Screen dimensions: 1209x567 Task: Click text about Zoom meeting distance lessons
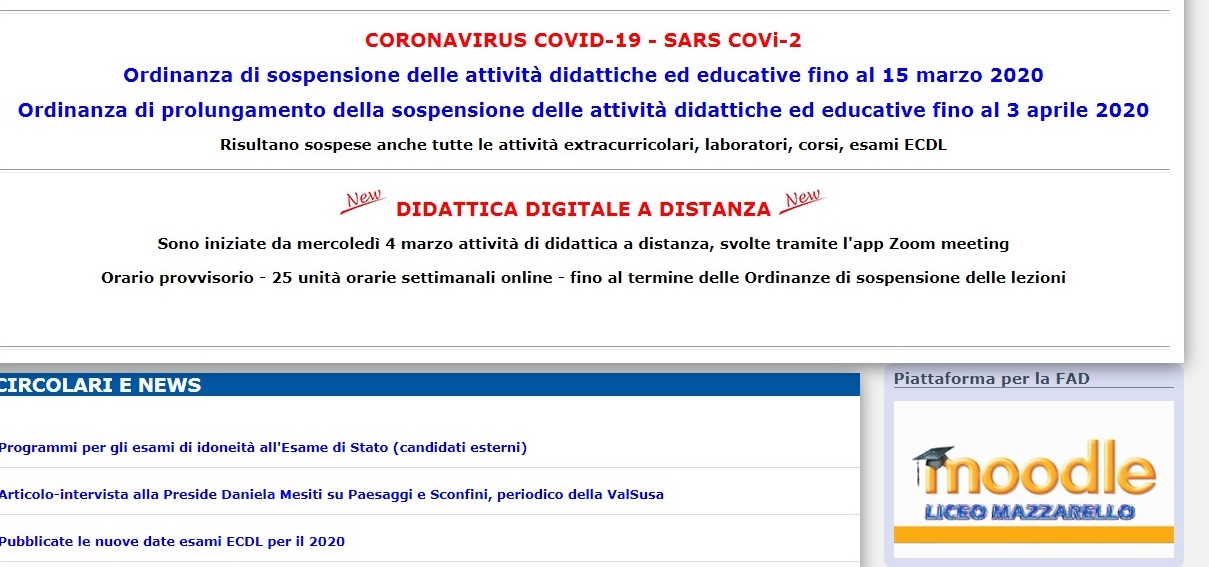point(583,244)
